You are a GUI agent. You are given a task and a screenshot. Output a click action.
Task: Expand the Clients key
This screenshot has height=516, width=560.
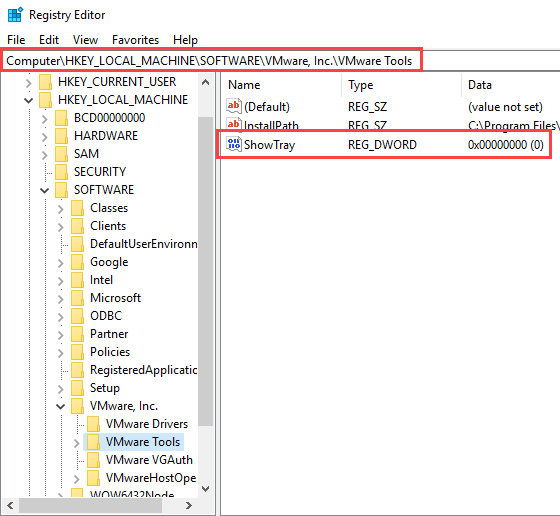pos(61,227)
